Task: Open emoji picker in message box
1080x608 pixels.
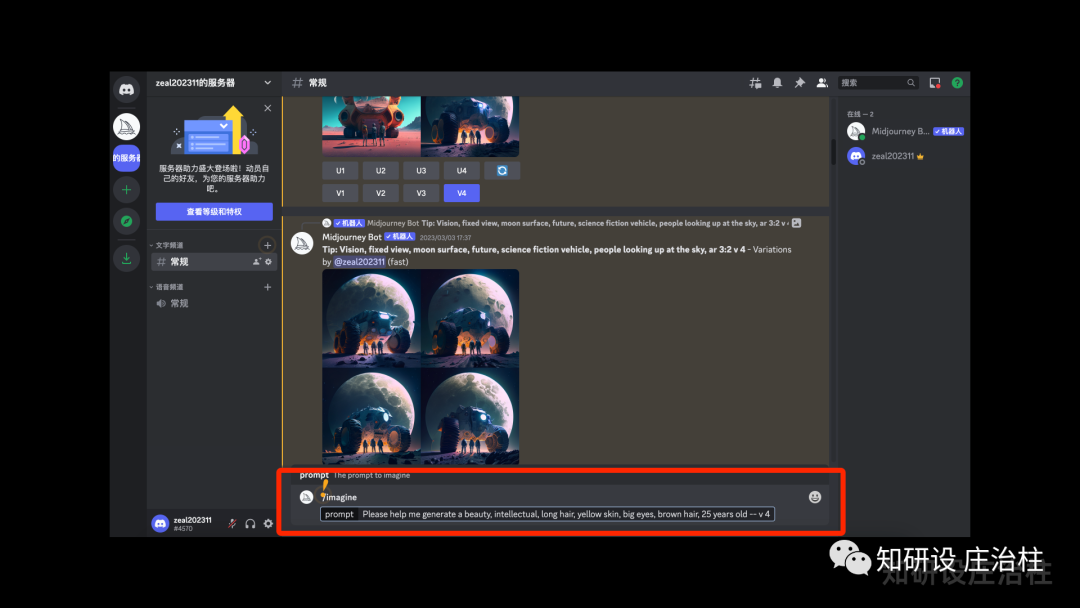Action: click(x=815, y=497)
